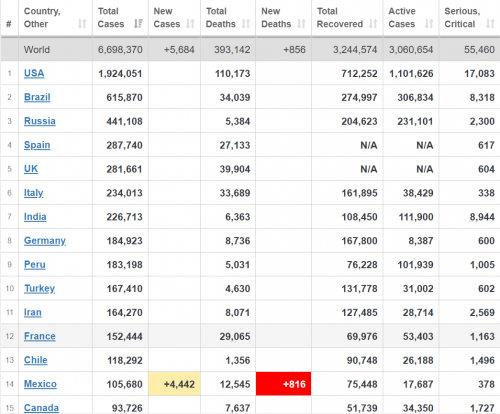Sort by New Deaths arrows icon
Image resolution: width=500 pixels, height=414 pixels.
tap(301, 24)
